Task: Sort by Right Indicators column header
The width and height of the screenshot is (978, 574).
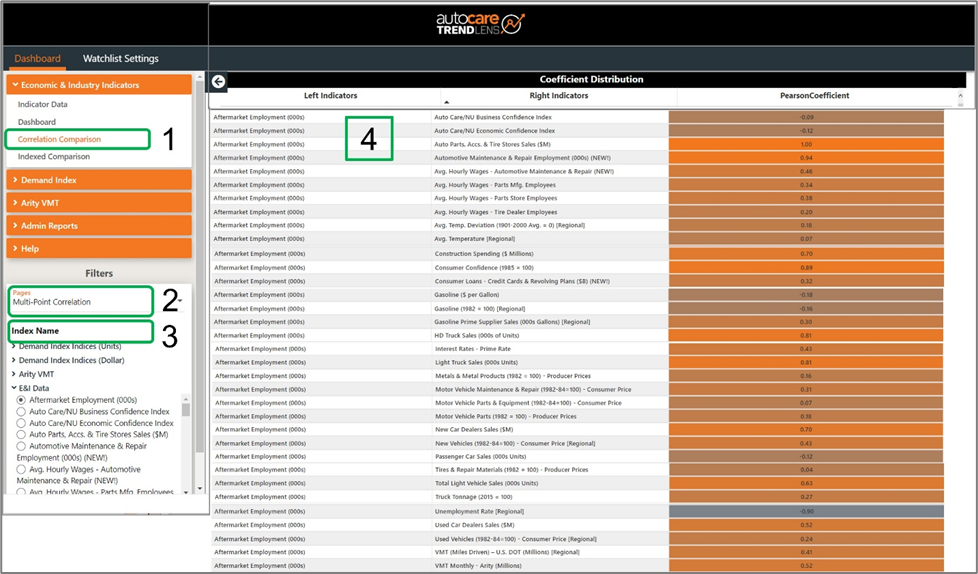Action: tap(559, 96)
